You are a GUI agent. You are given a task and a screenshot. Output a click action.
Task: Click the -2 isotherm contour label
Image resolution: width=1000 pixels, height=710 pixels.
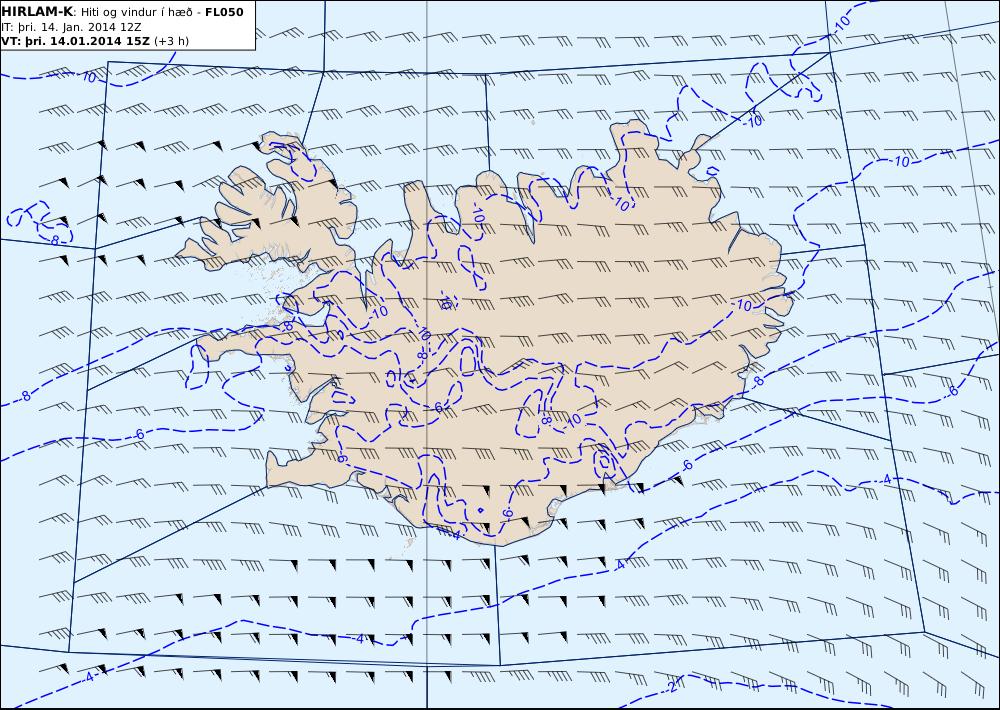(x=672, y=687)
